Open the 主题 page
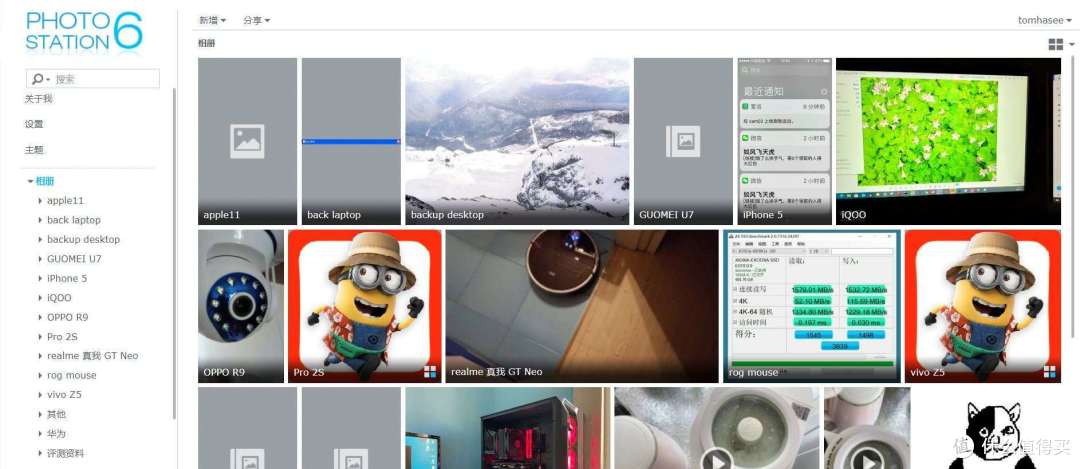1080x469 pixels. click(x=34, y=150)
